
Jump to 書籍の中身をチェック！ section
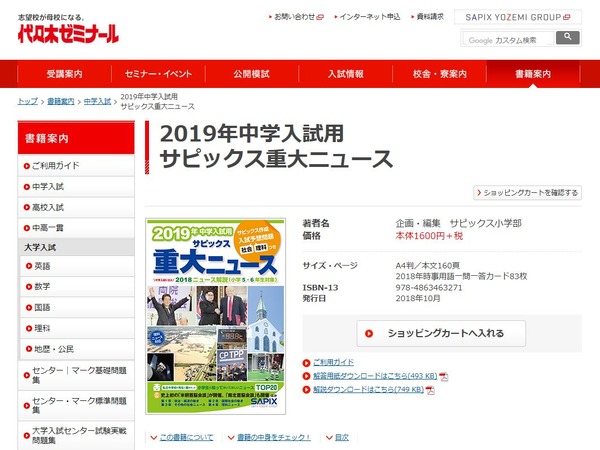click(x=274, y=437)
